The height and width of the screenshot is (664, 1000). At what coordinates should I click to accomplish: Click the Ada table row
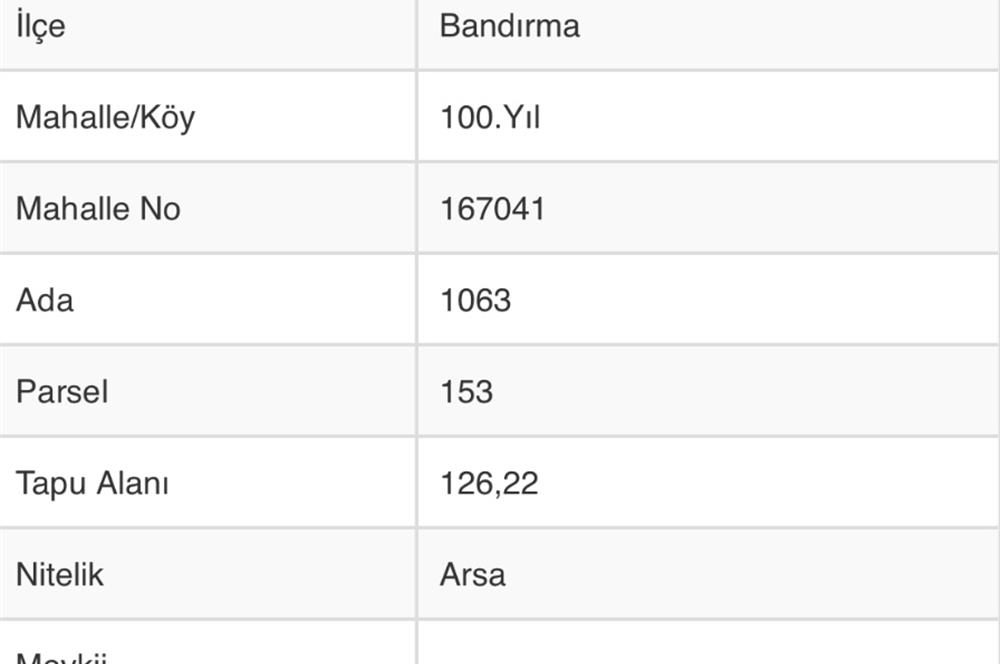(499, 300)
